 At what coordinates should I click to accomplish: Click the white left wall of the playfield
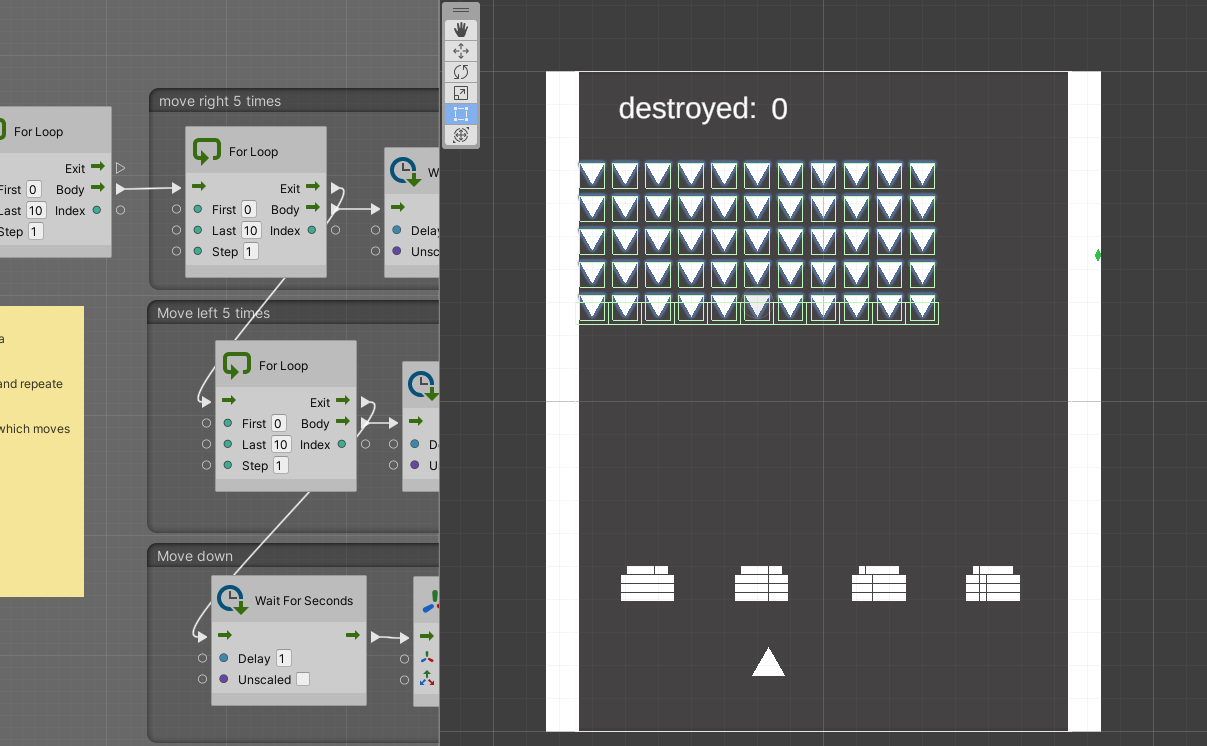(562, 401)
